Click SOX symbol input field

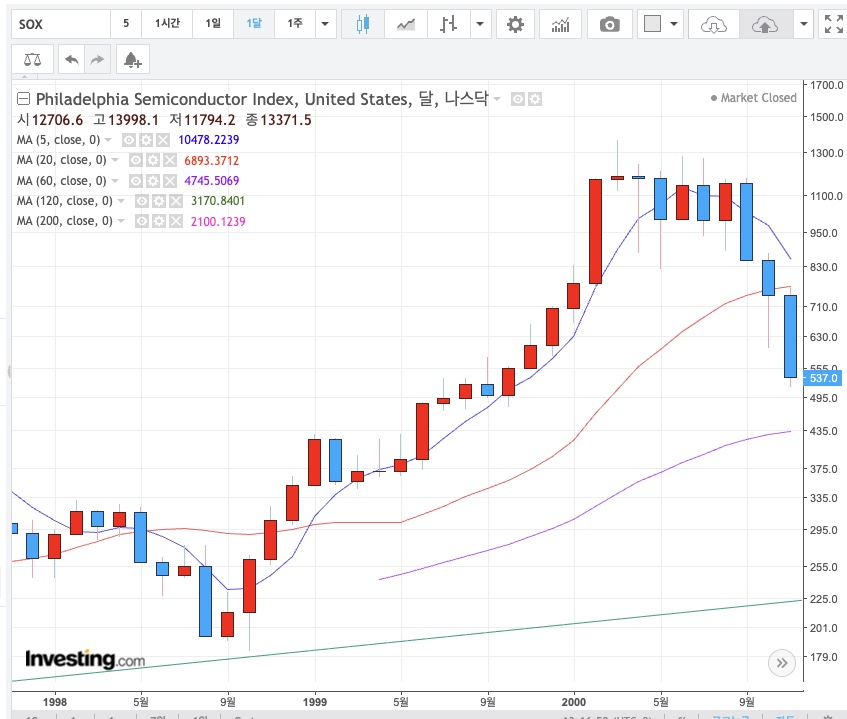[61, 24]
